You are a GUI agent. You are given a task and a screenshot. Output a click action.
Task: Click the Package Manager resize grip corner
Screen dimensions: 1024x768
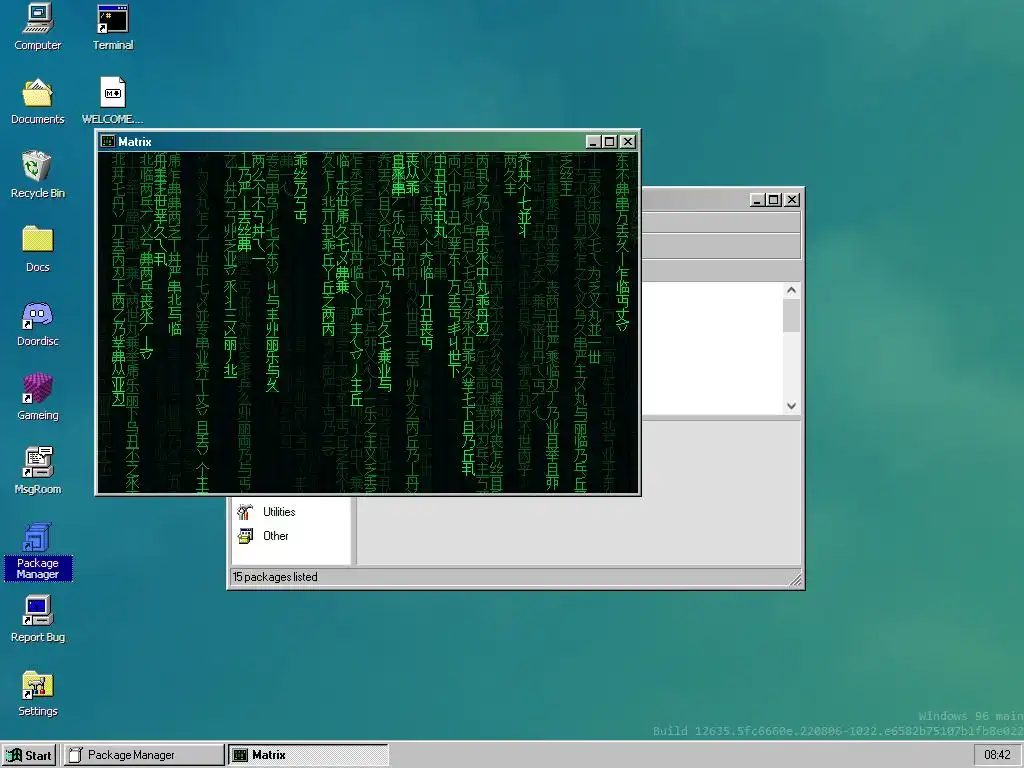(x=795, y=579)
